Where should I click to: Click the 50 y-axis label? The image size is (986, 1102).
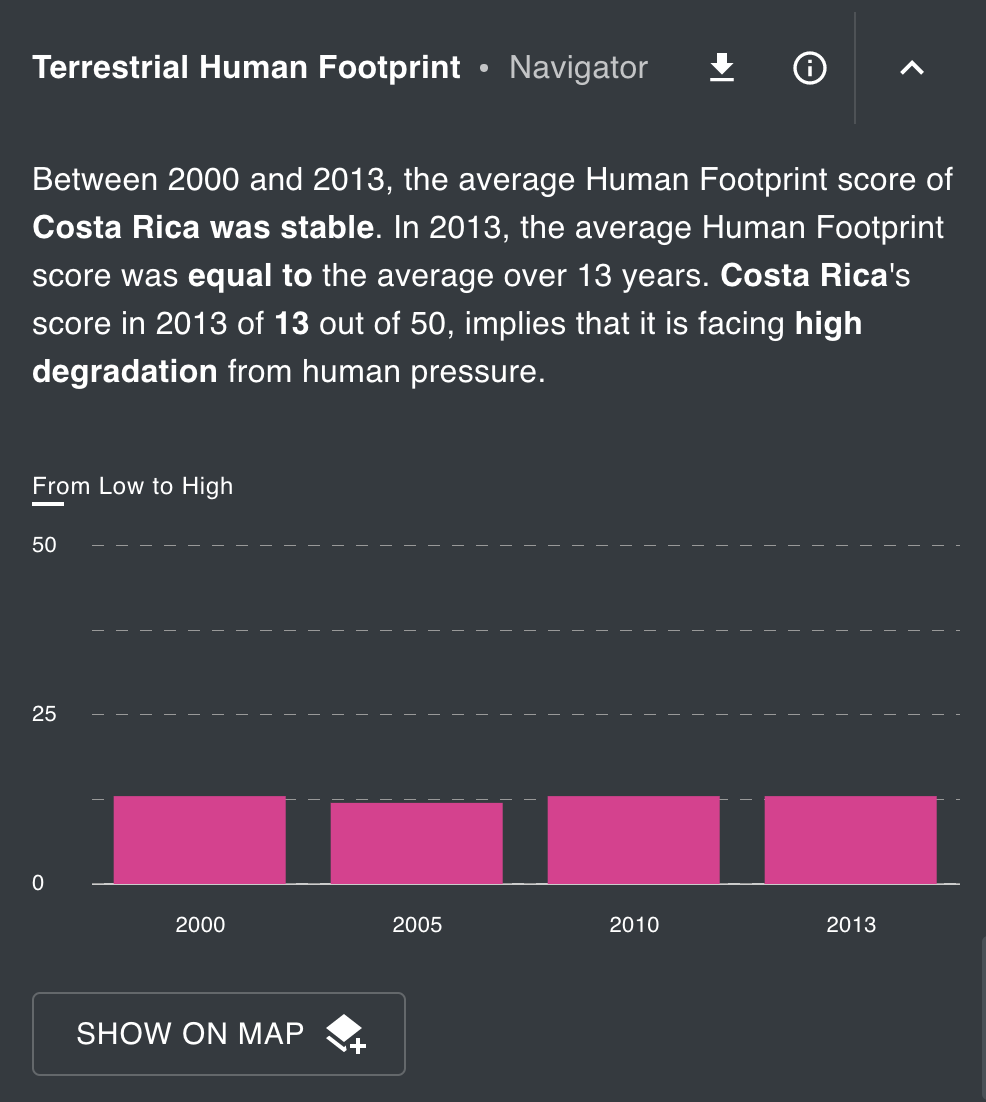[45, 545]
